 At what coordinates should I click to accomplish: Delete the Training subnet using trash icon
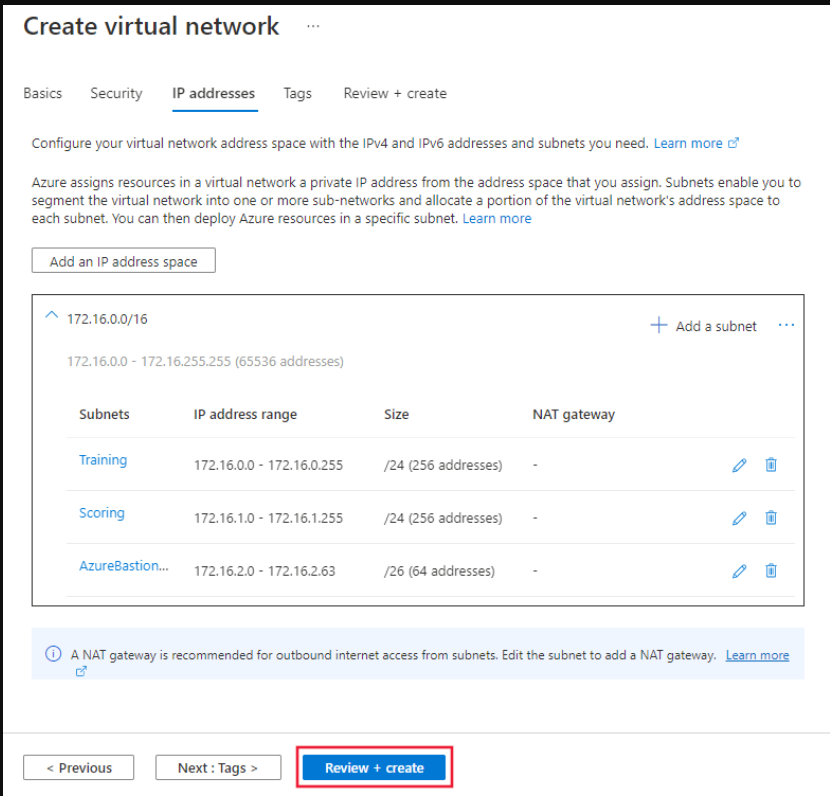[x=771, y=465]
